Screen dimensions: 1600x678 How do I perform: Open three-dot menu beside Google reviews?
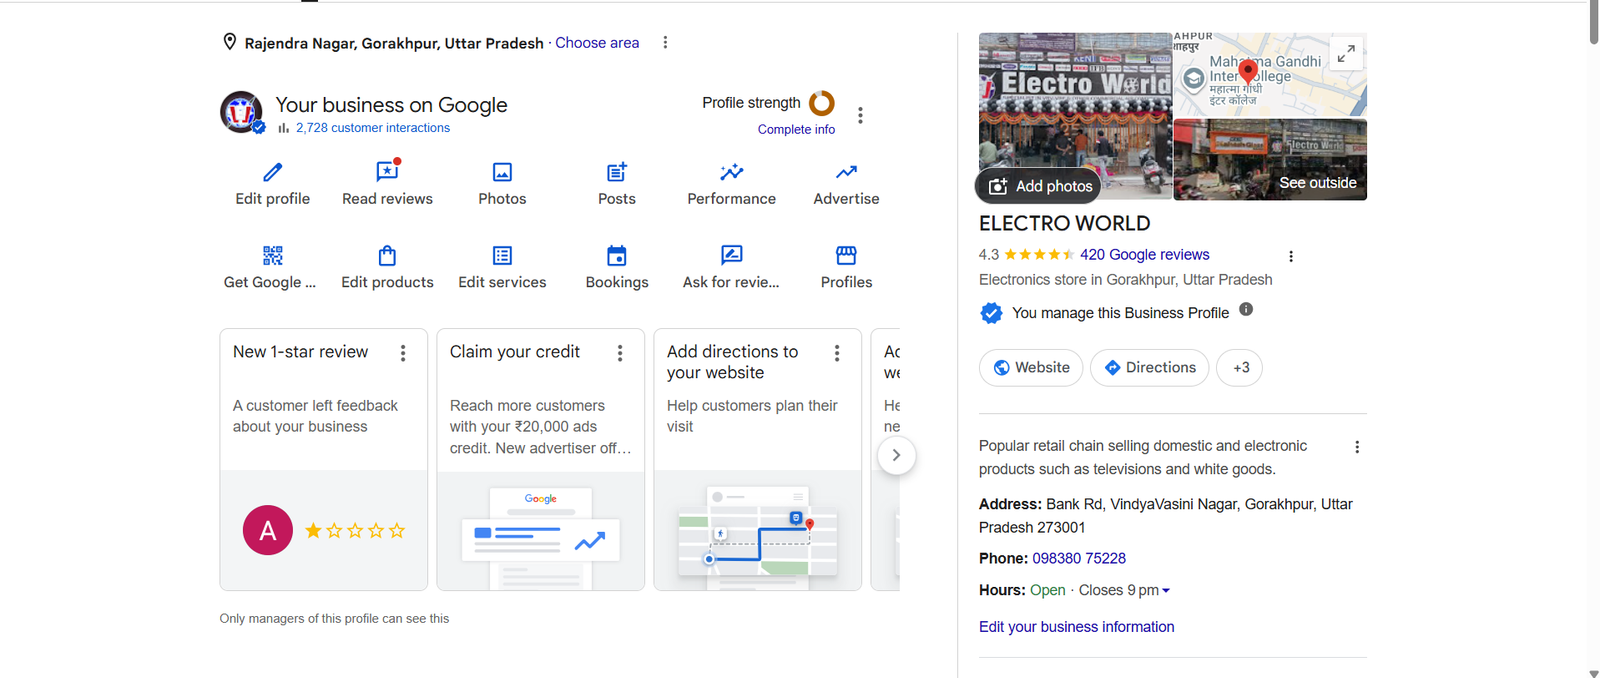1291,256
